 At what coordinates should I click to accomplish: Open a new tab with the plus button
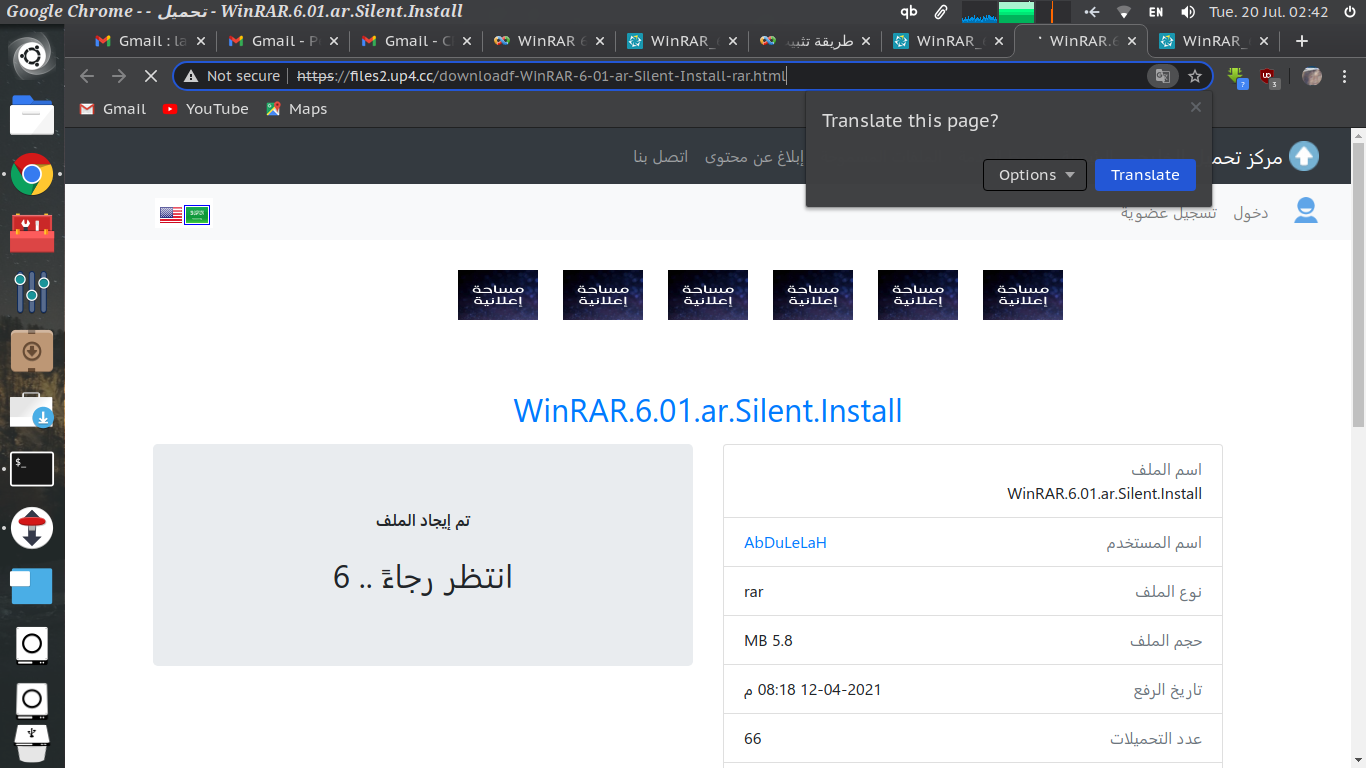click(1301, 41)
